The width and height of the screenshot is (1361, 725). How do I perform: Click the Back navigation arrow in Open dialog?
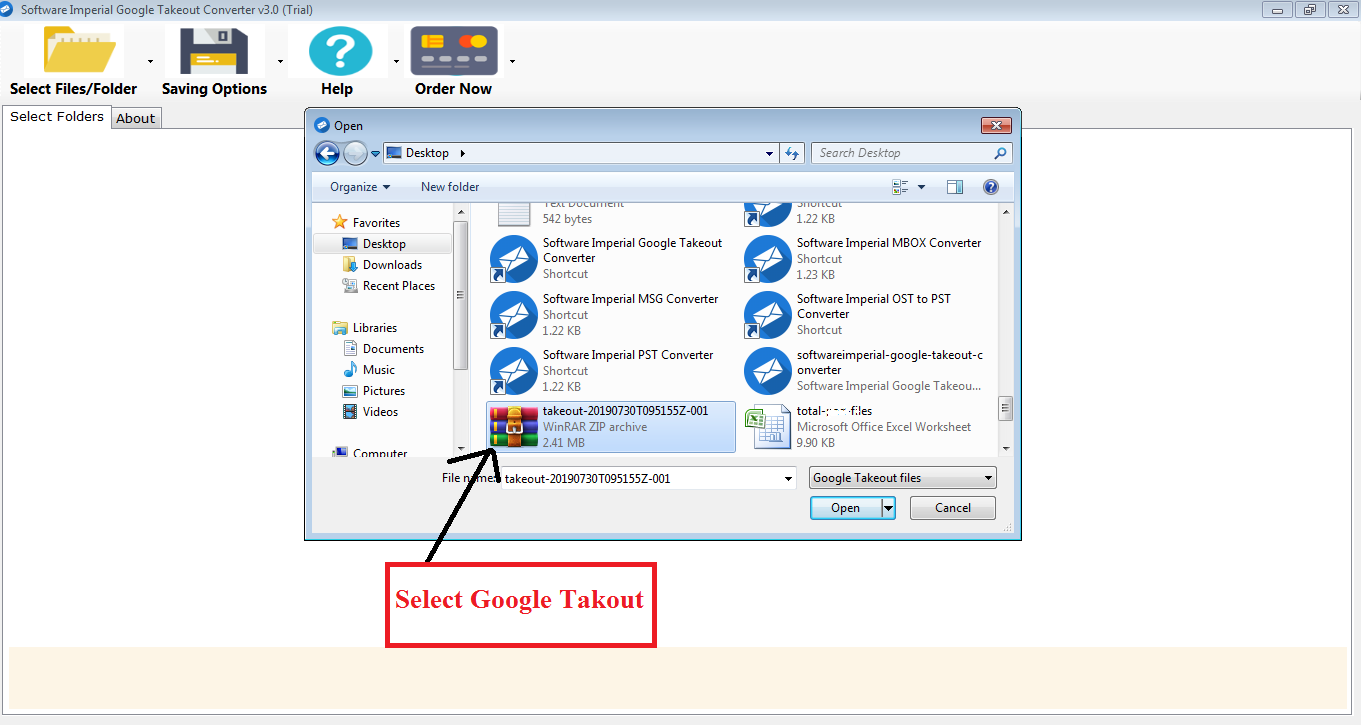(x=327, y=153)
